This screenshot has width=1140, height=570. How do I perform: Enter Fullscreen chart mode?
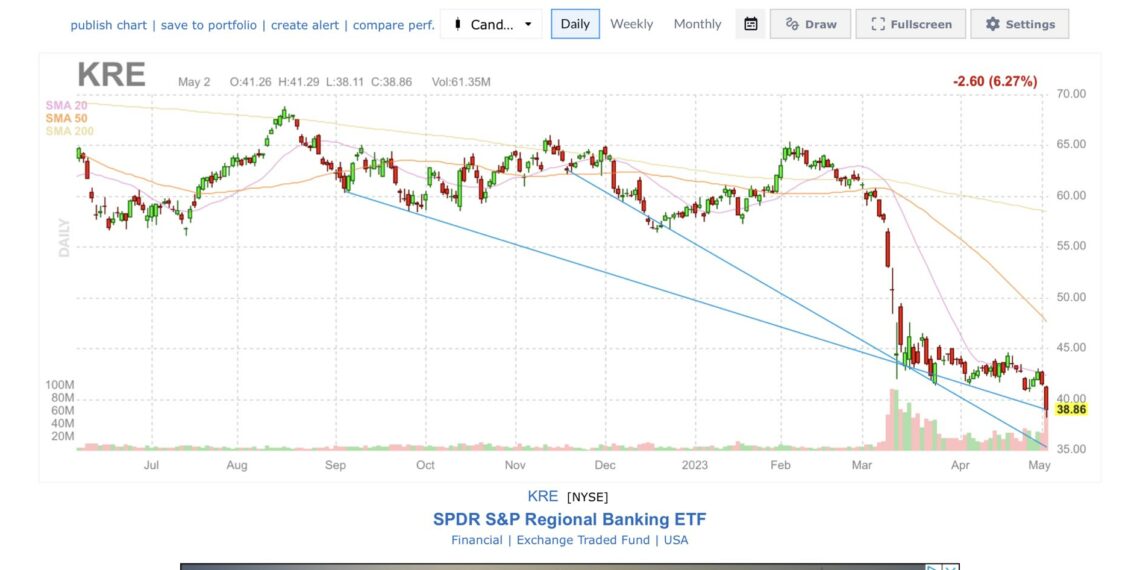tap(911, 24)
